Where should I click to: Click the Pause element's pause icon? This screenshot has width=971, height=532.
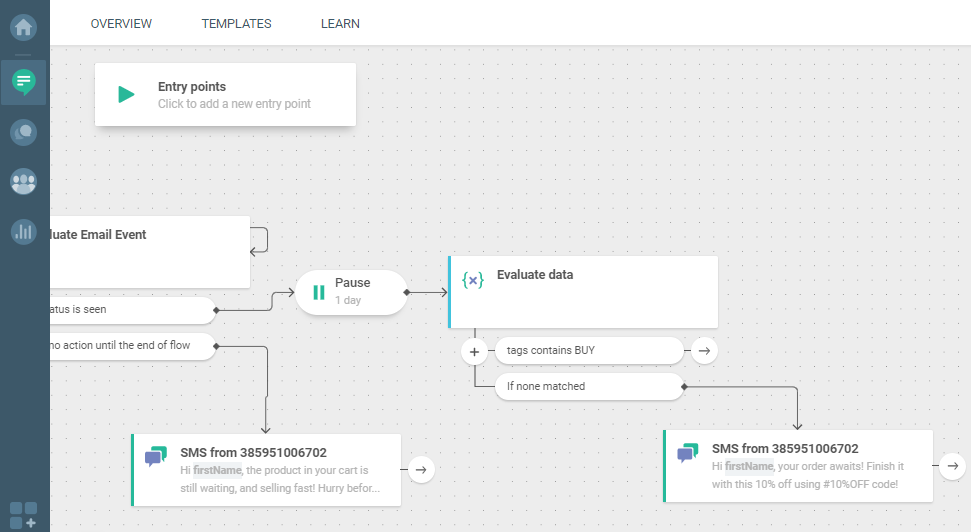pos(319,292)
